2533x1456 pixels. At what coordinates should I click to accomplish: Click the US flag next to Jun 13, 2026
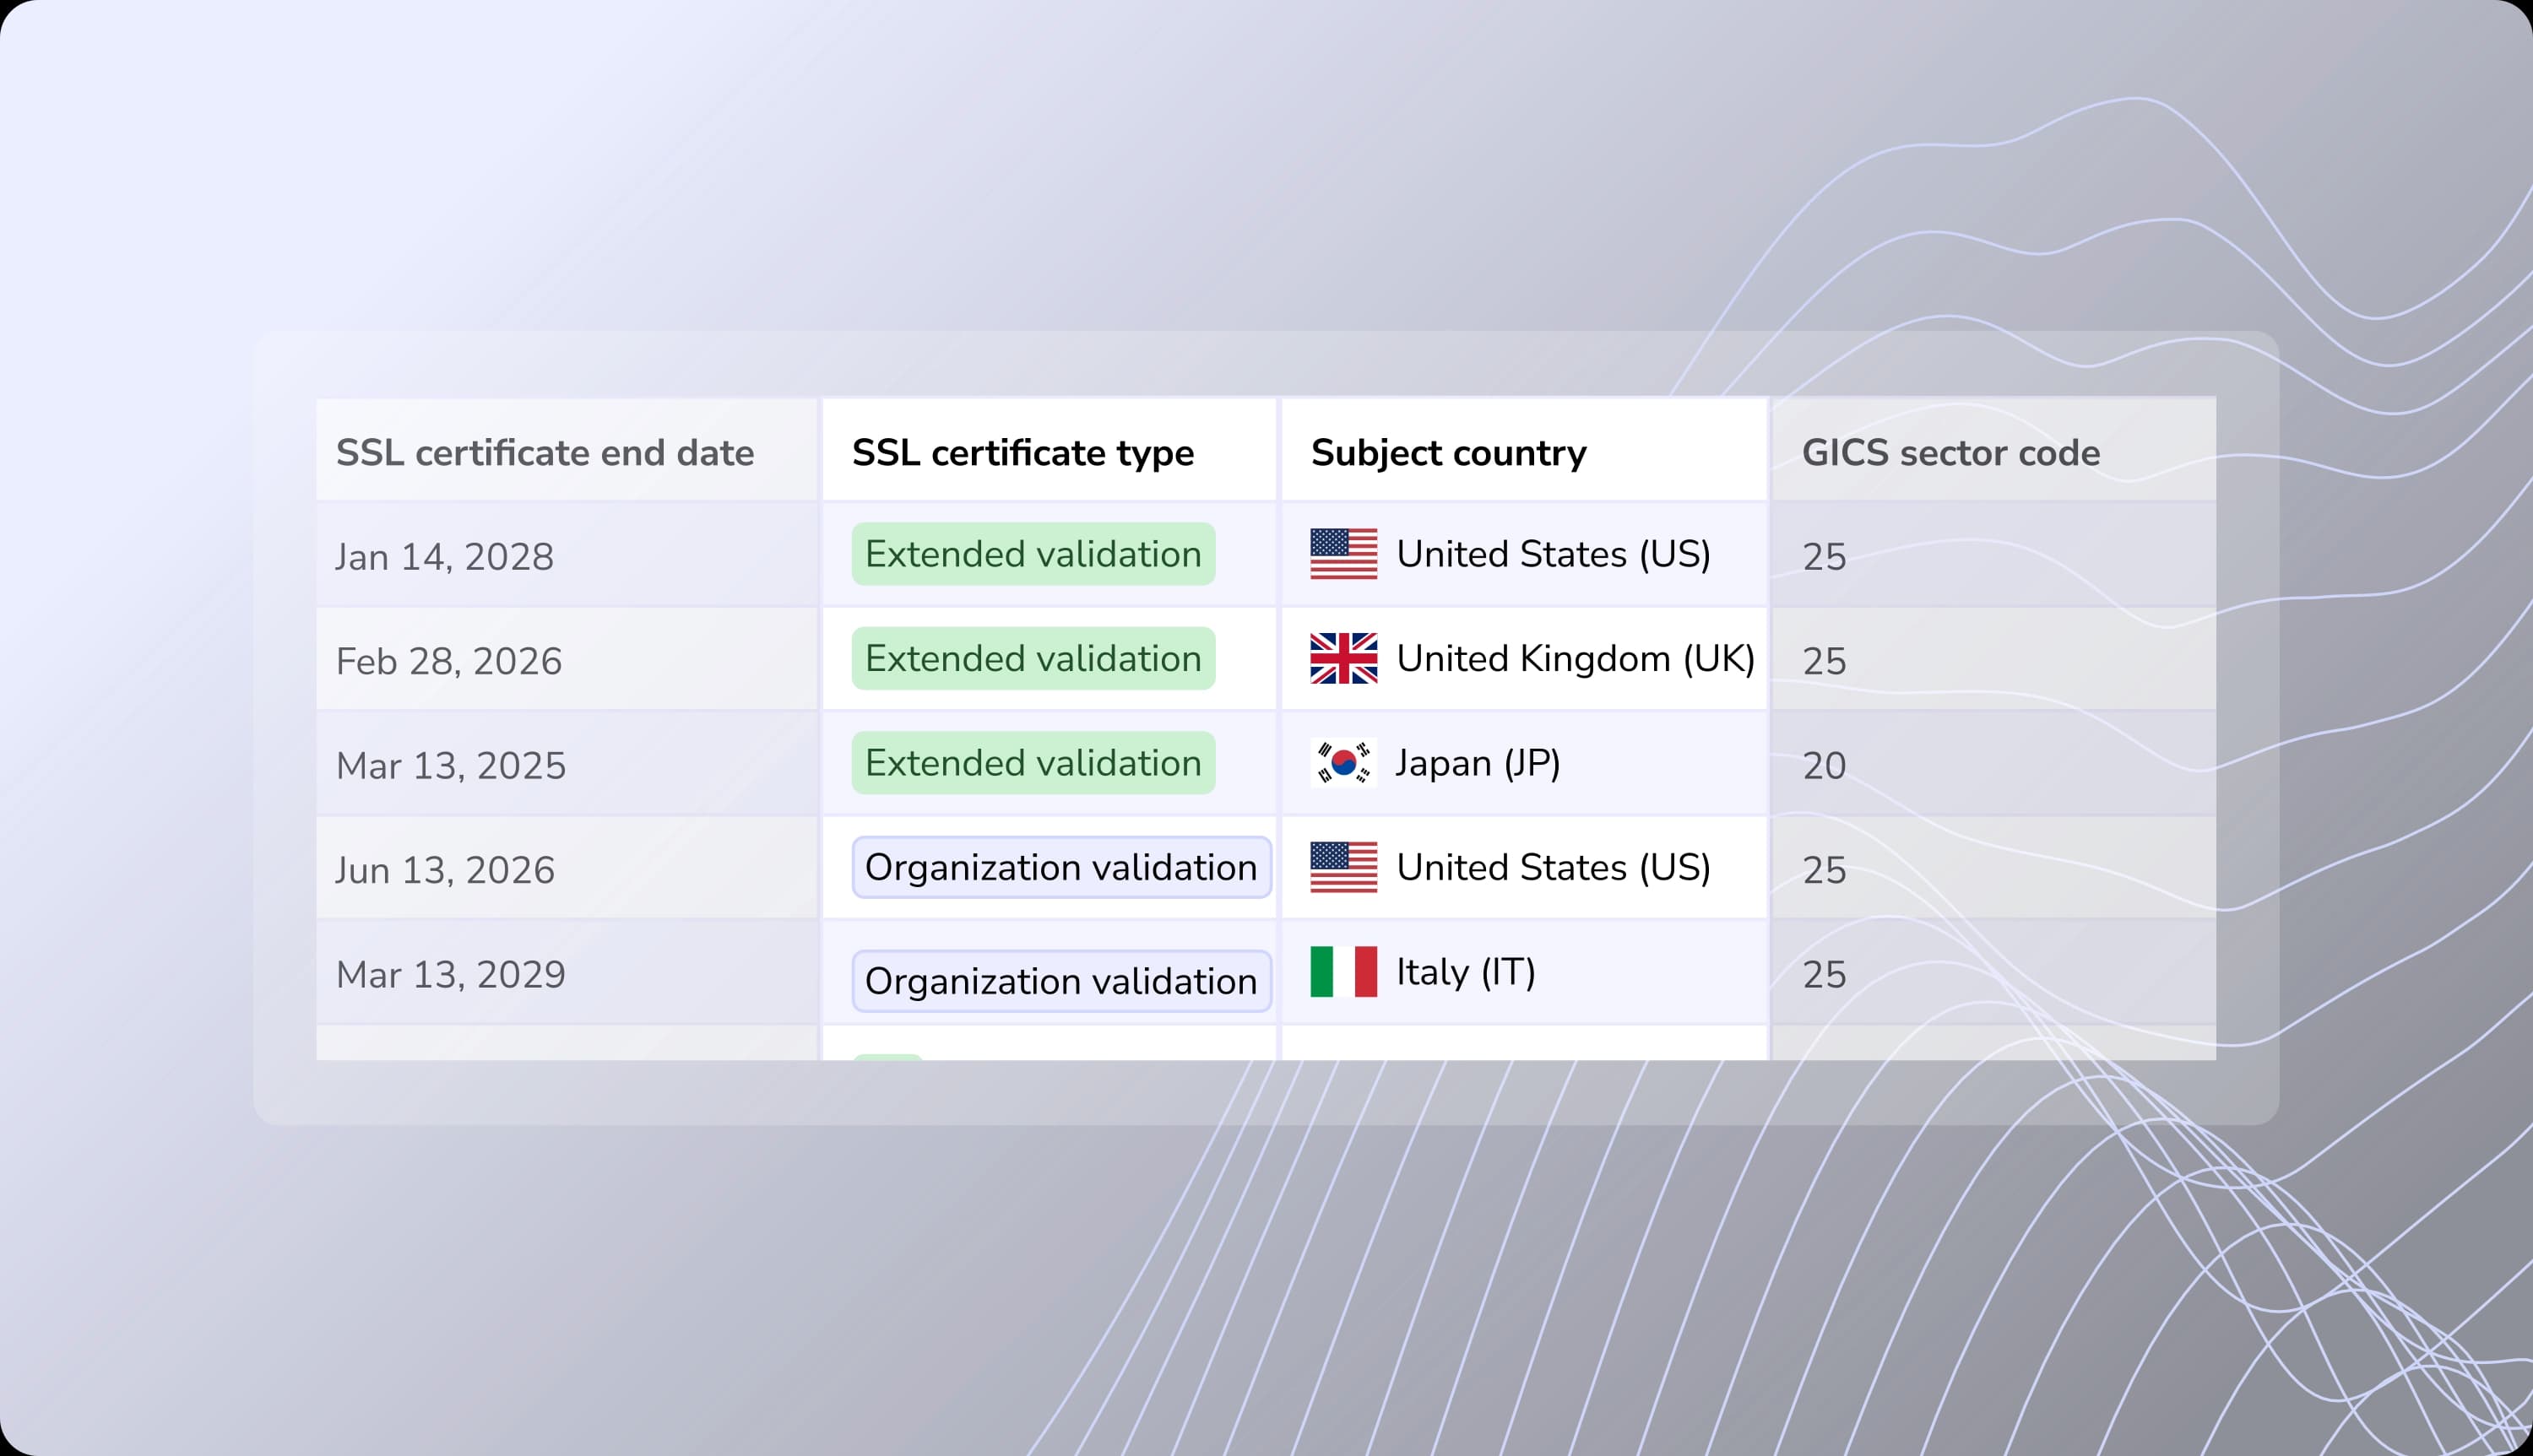[x=1343, y=867]
